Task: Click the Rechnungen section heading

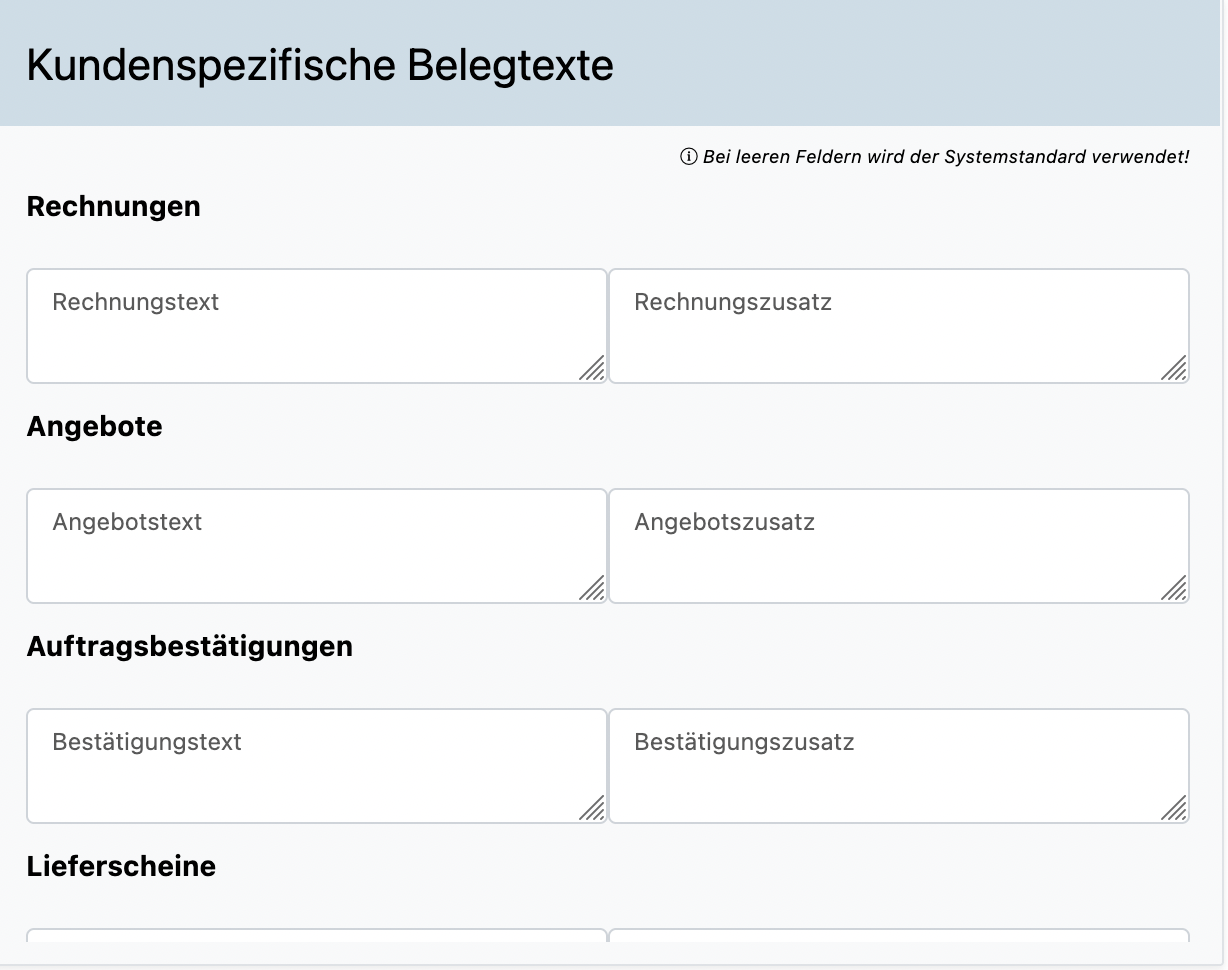Action: coord(113,207)
